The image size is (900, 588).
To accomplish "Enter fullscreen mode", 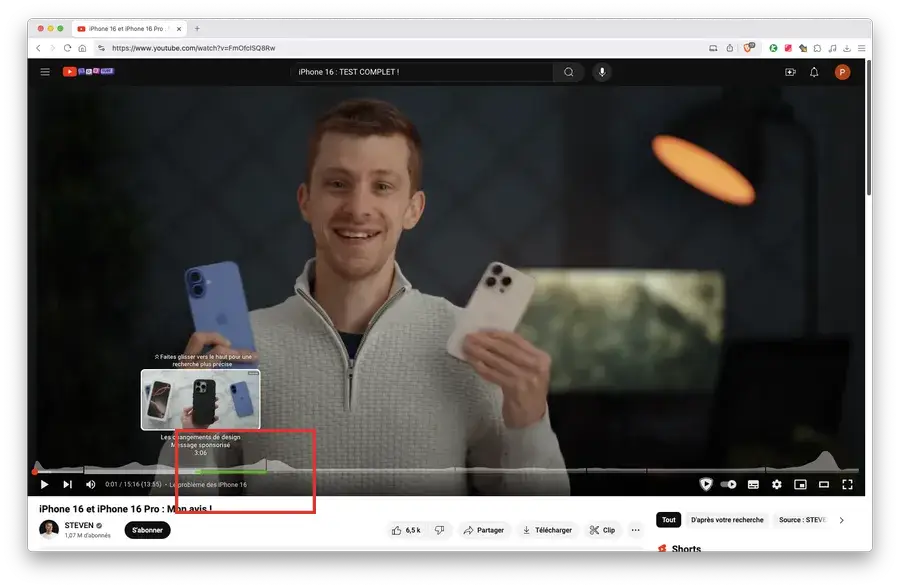I will click(x=847, y=484).
